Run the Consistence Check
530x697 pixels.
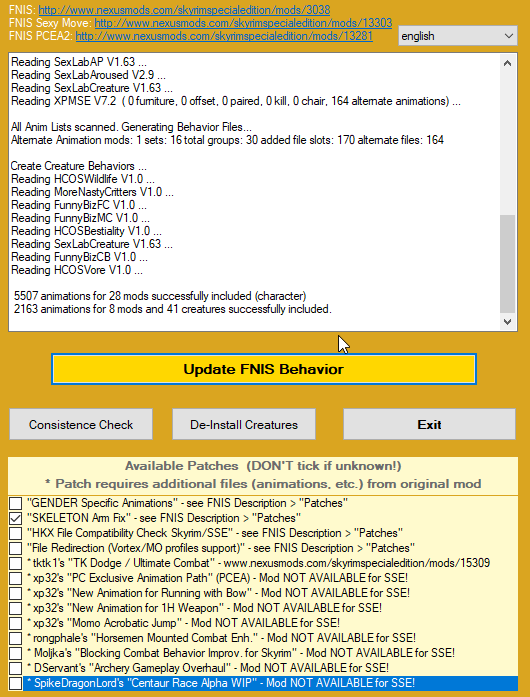(81, 425)
